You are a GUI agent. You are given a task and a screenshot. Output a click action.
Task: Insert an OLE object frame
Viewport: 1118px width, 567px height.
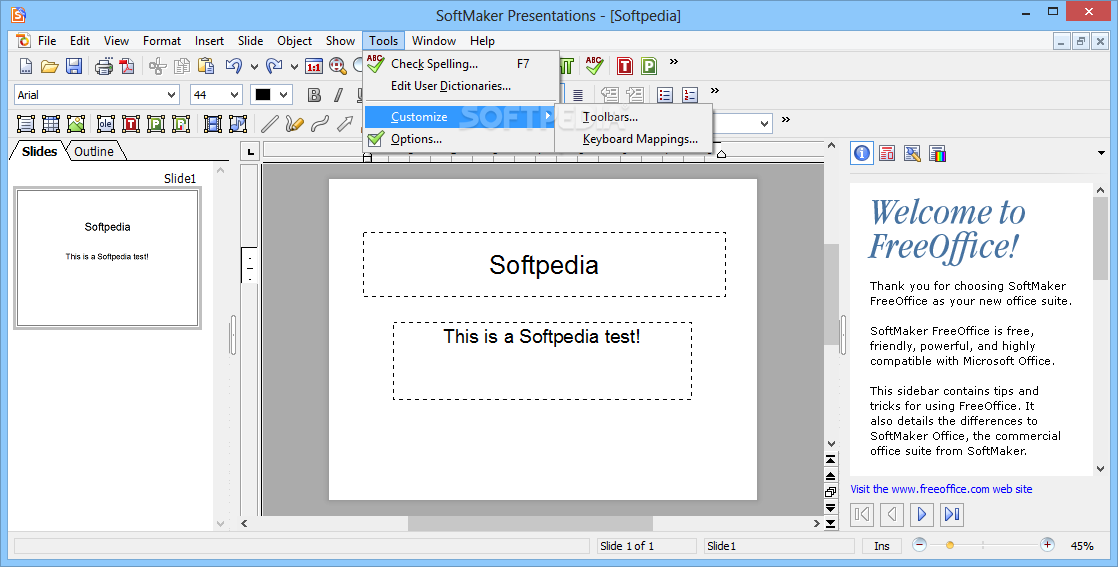(x=106, y=124)
